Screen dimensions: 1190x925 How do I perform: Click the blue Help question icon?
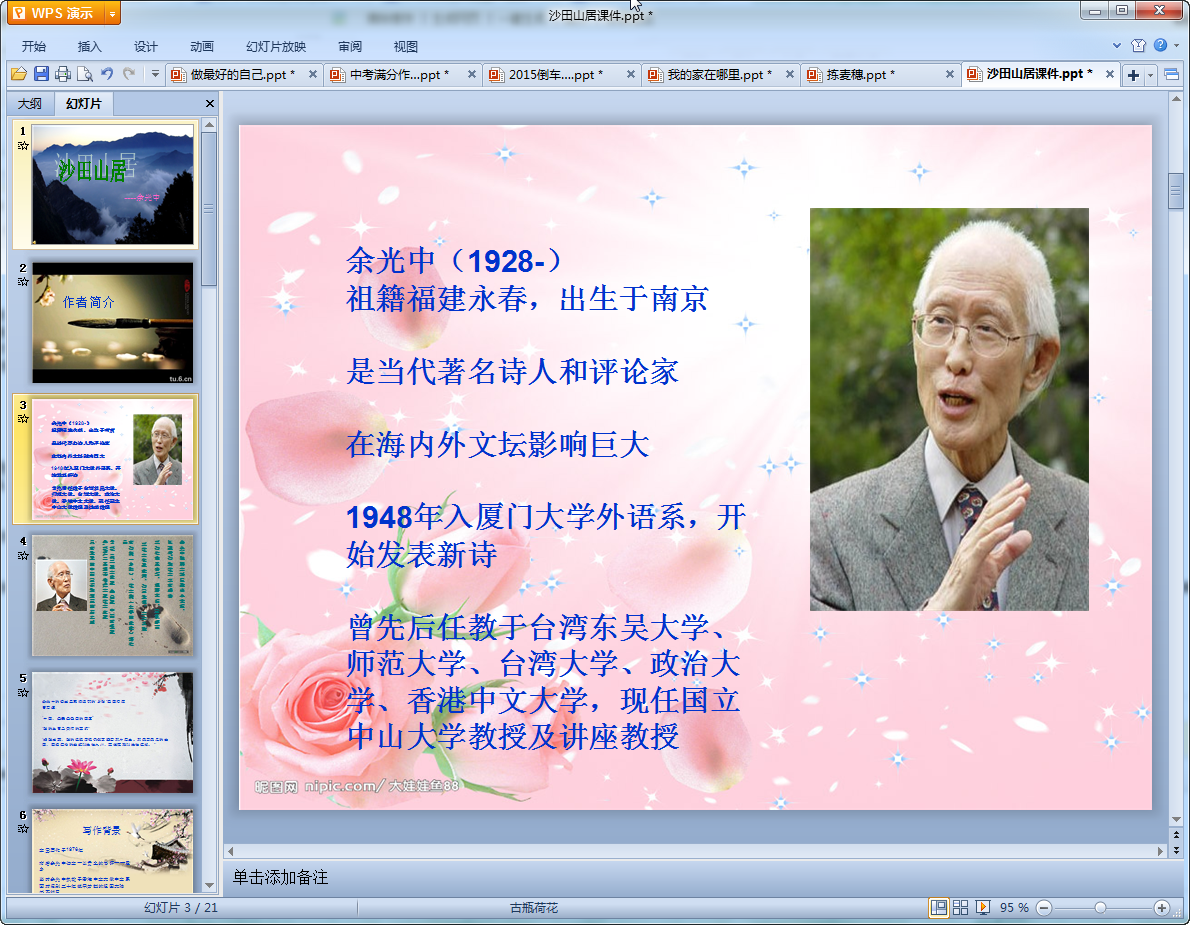tap(1160, 46)
